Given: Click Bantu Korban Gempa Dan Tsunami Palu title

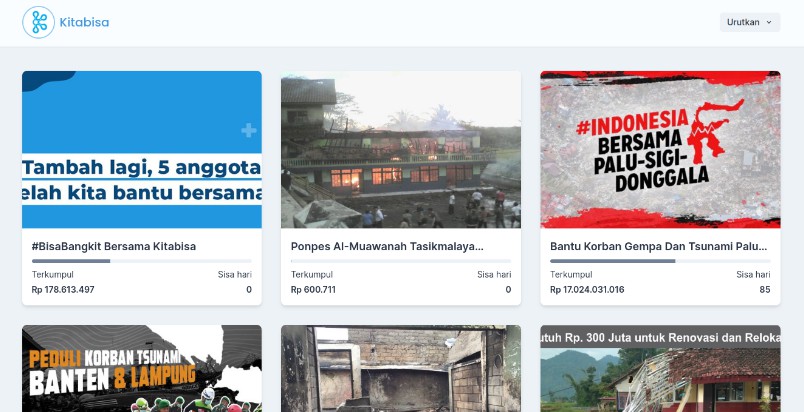Looking at the screenshot, I should coord(658,246).
